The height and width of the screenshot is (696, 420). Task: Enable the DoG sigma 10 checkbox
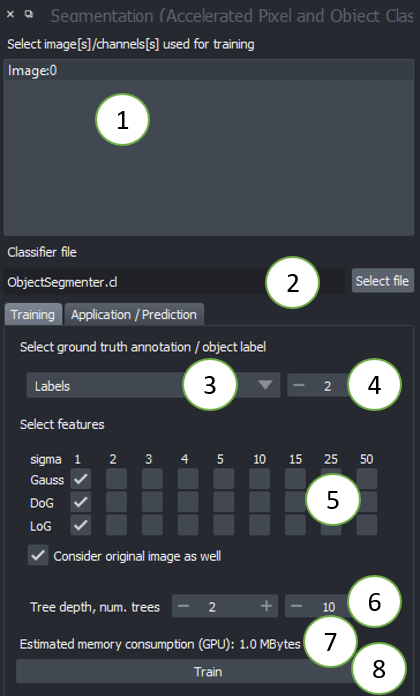[x=259, y=502]
